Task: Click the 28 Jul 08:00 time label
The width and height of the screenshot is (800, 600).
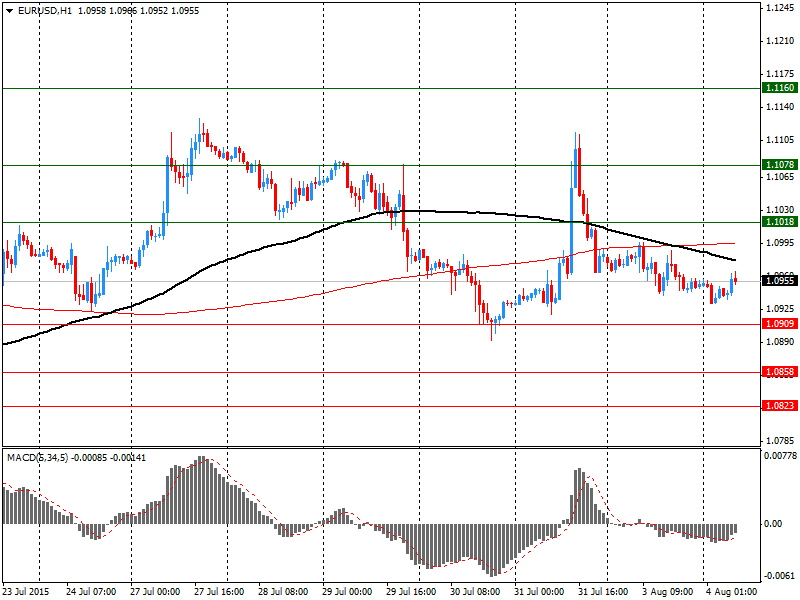Action: (283, 592)
